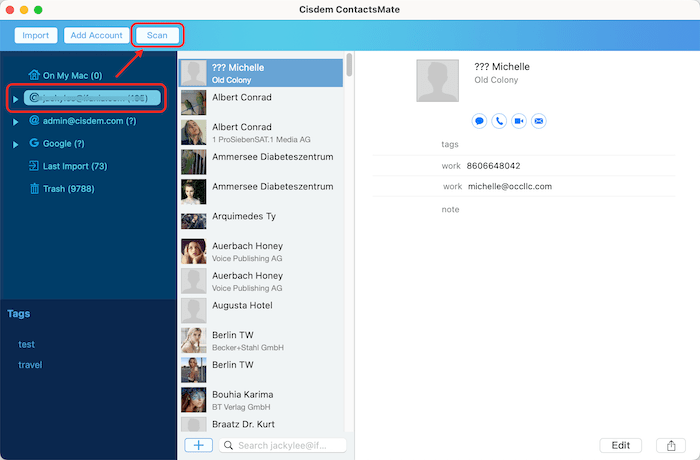Add new contact with plus button

(x=198, y=445)
